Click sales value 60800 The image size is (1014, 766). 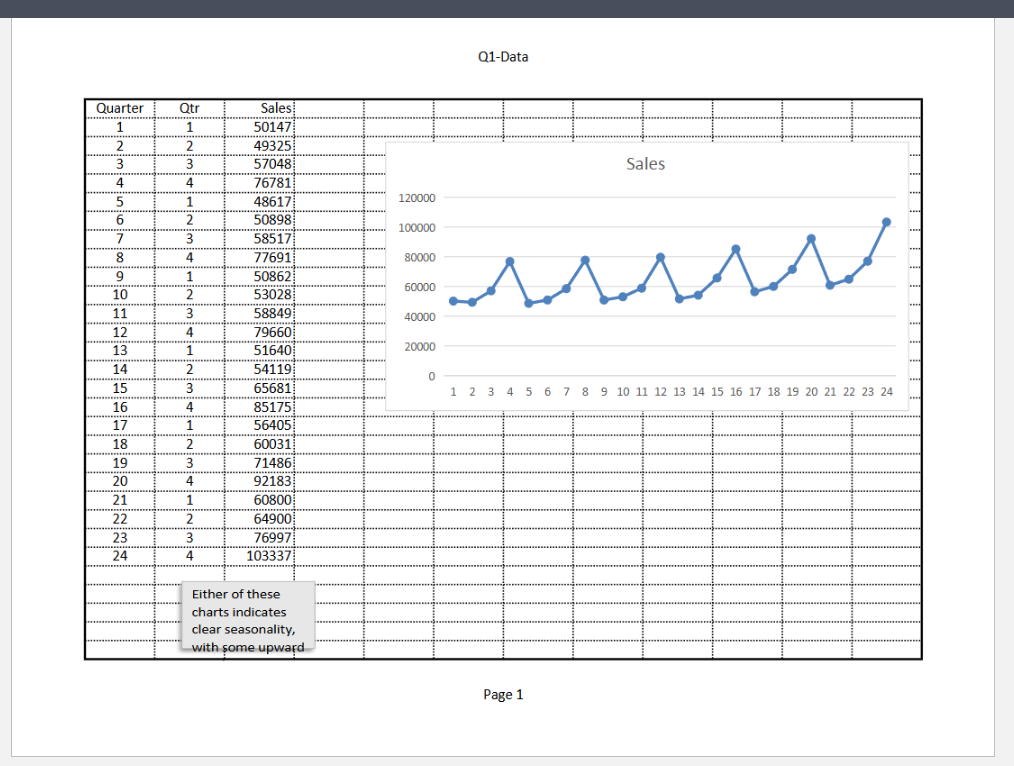[272, 500]
